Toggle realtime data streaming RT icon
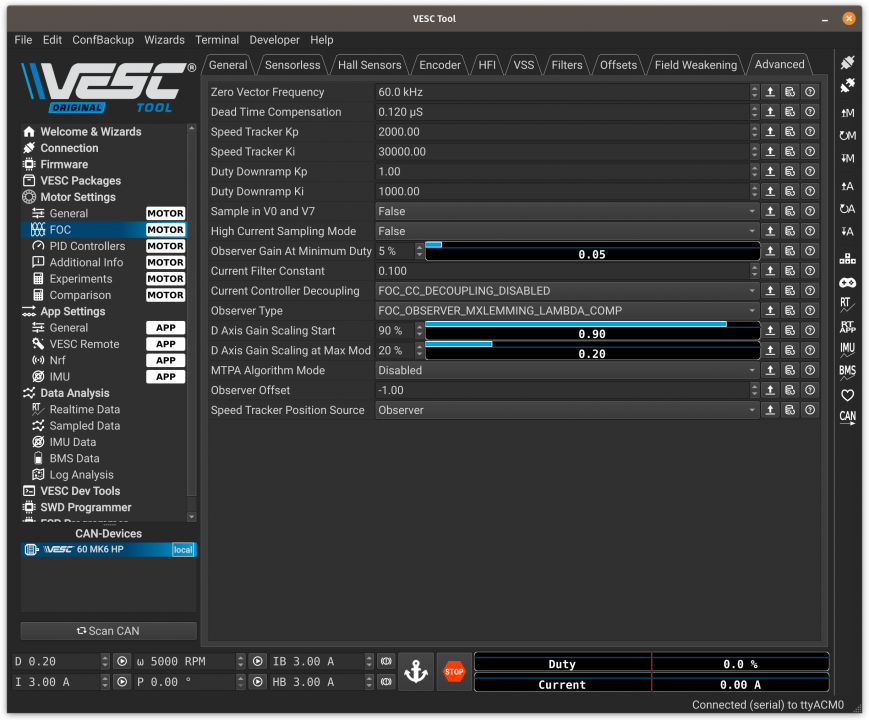The image size is (869, 720). (x=847, y=303)
